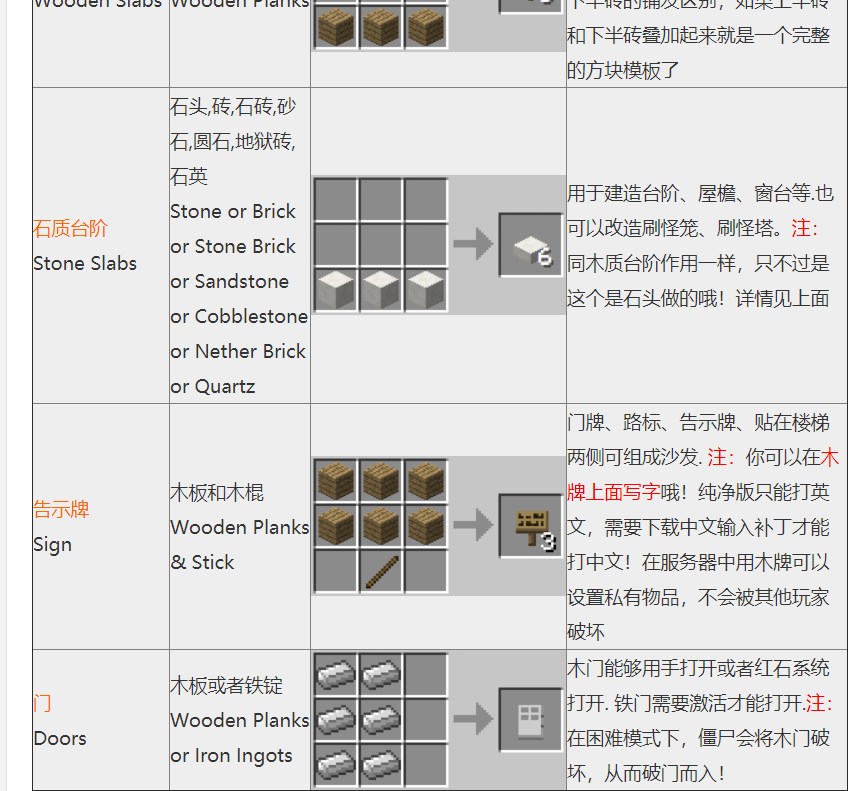860x791 pixels.
Task: Click the '& Stick' ingredient text
Action: click(x=202, y=562)
